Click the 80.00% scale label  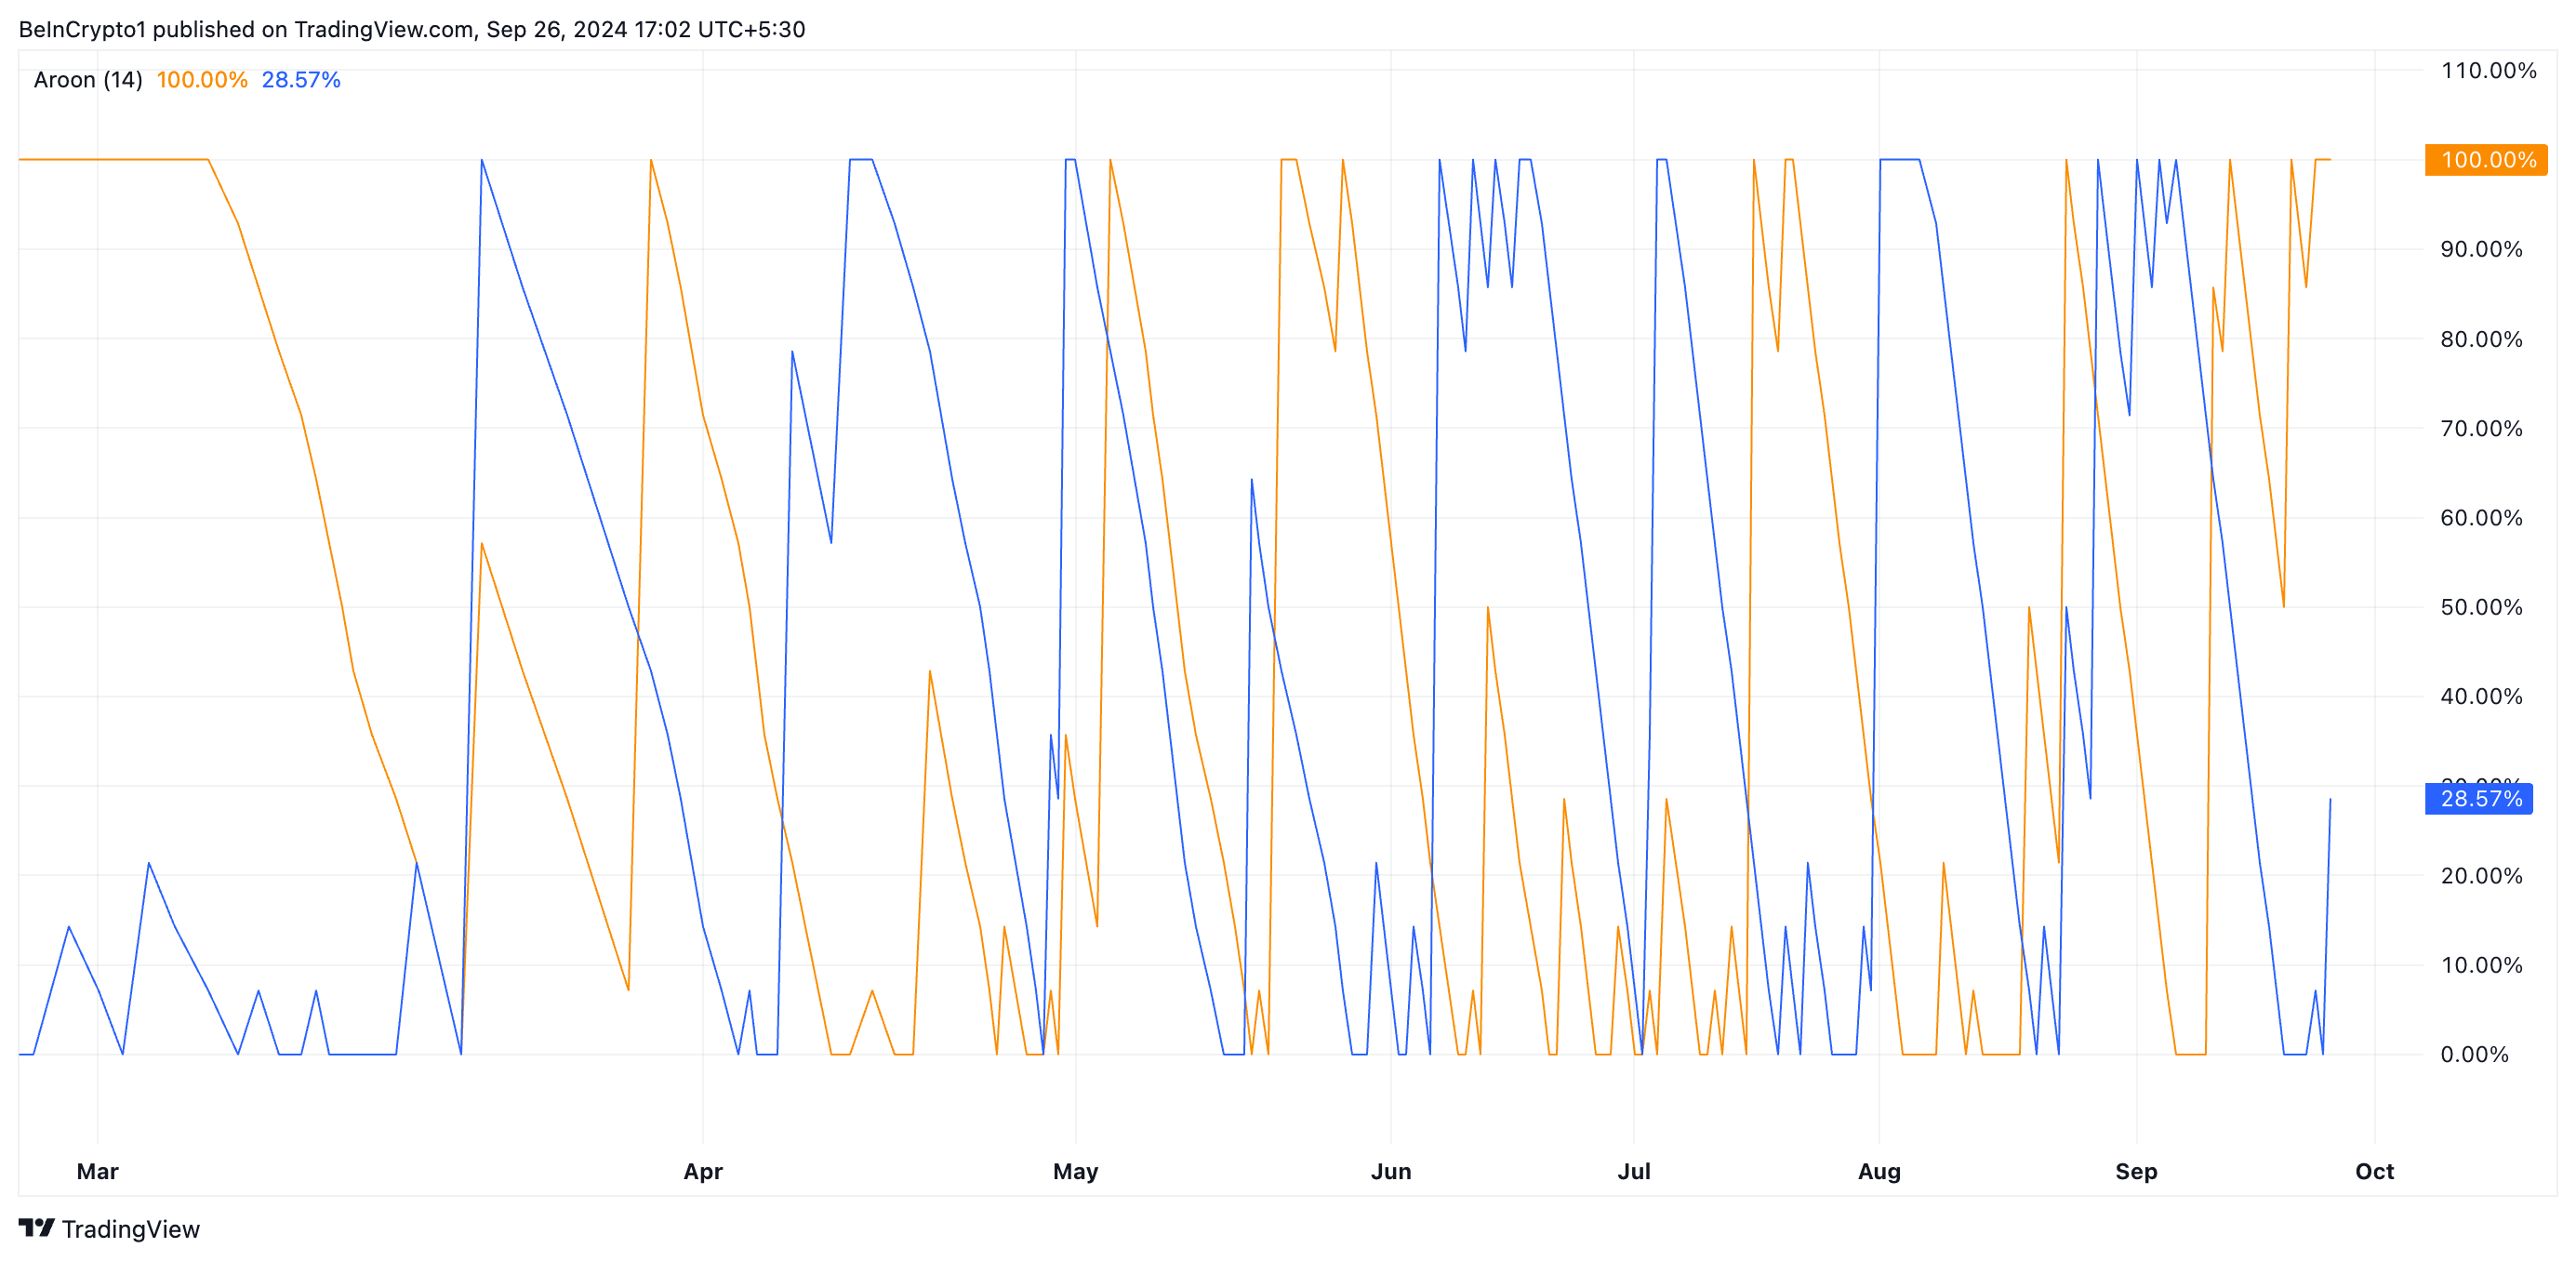pyautogui.click(x=2481, y=339)
